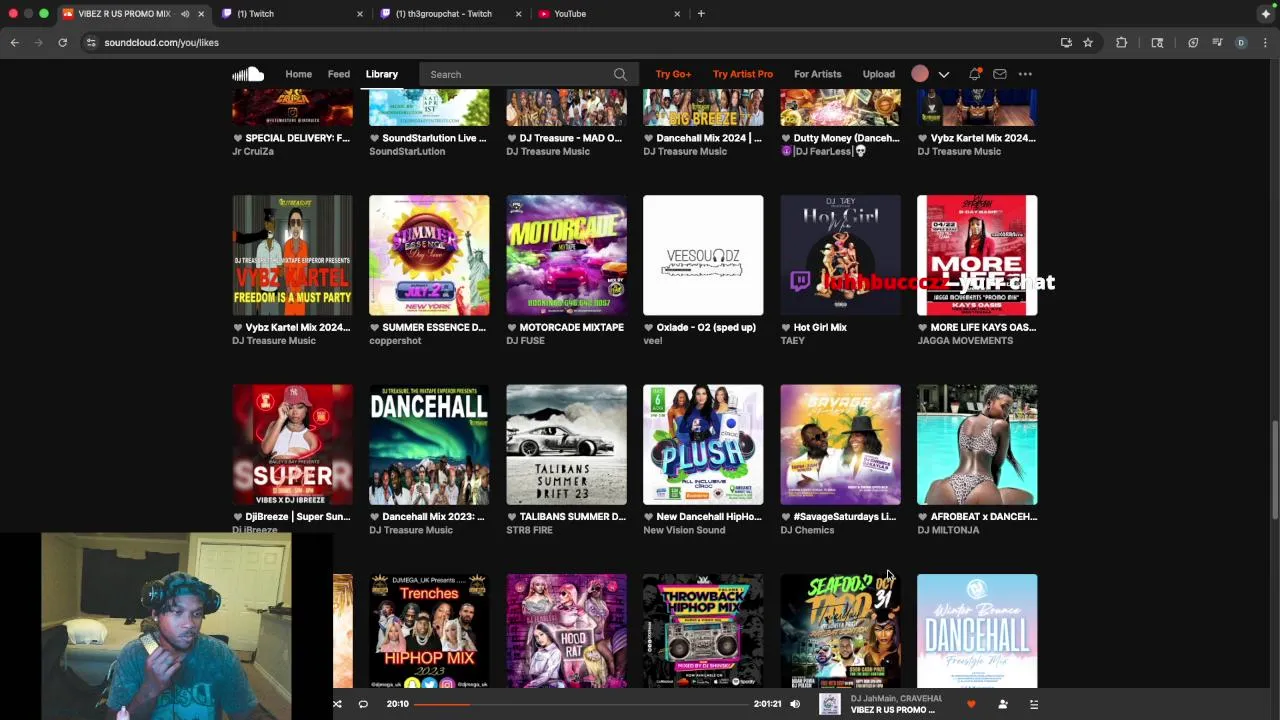Click the page vertical scrollbar
This screenshot has height=720, width=1280.
1274,470
